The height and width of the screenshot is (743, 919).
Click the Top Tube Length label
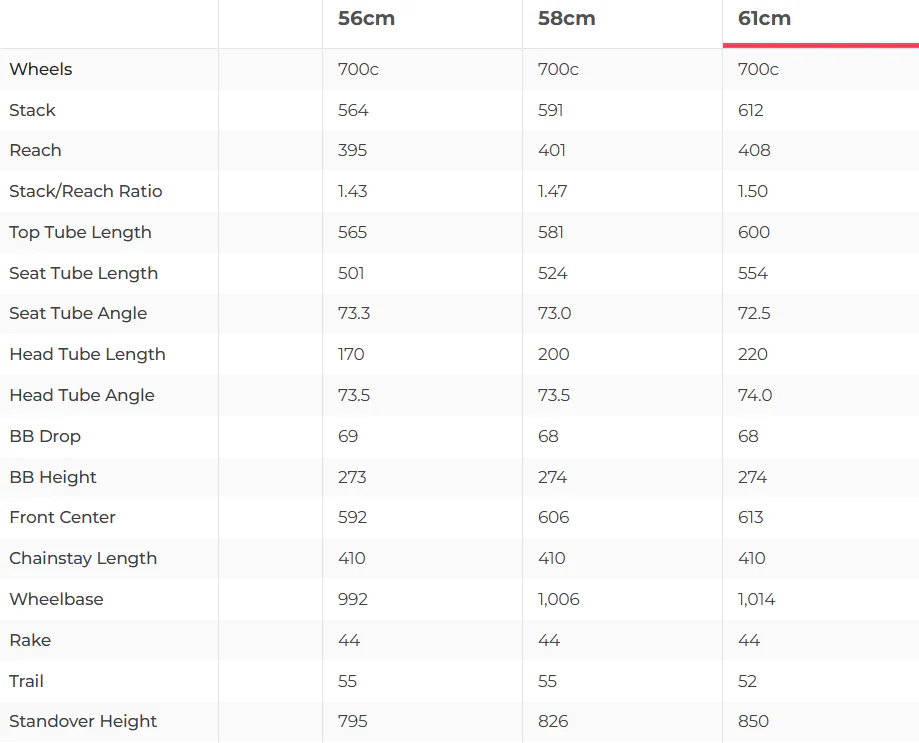point(80,232)
